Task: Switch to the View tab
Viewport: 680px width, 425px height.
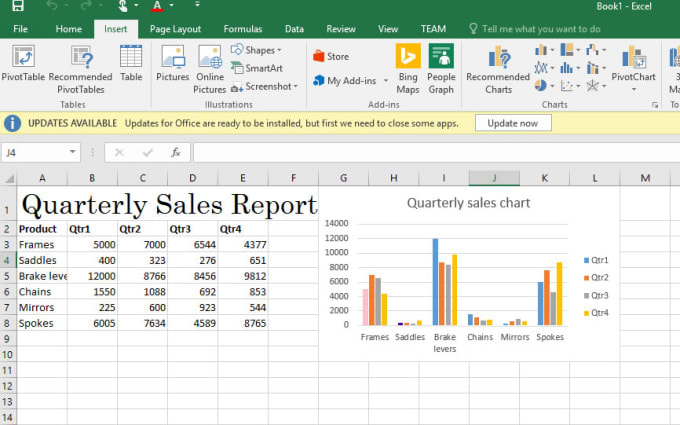Action: click(x=388, y=29)
